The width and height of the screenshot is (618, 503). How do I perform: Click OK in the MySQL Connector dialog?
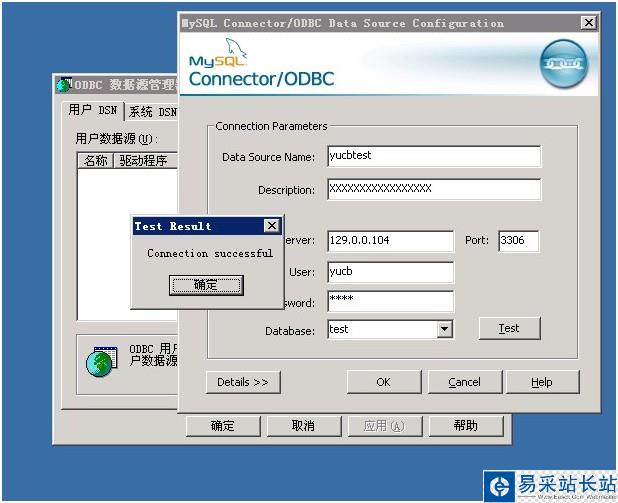coord(384,382)
